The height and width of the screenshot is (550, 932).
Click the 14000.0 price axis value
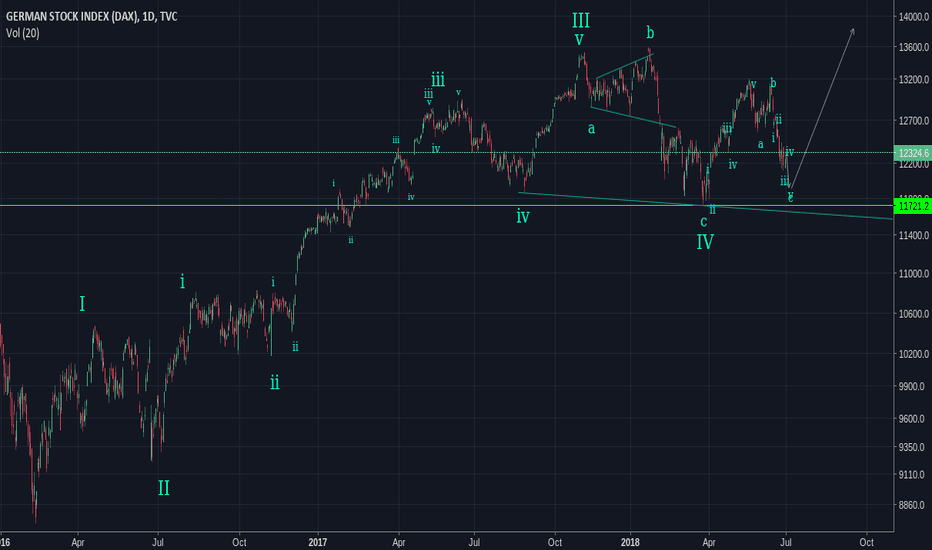tap(914, 17)
